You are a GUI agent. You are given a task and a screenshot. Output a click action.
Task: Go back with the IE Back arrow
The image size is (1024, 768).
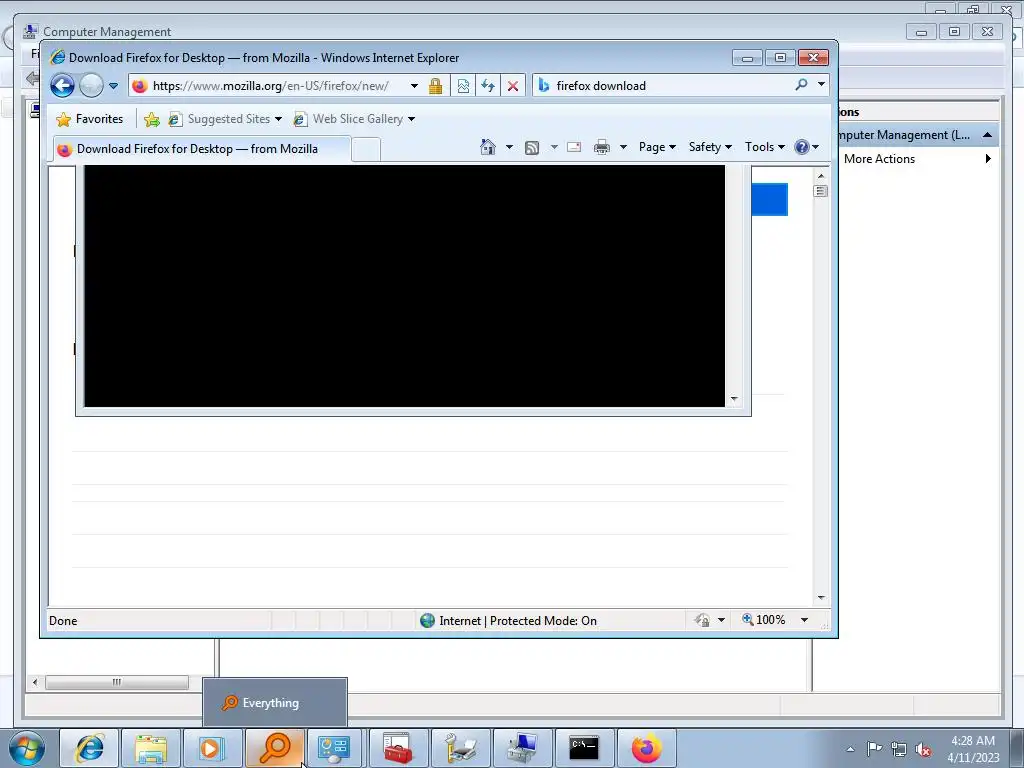[x=63, y=86]
